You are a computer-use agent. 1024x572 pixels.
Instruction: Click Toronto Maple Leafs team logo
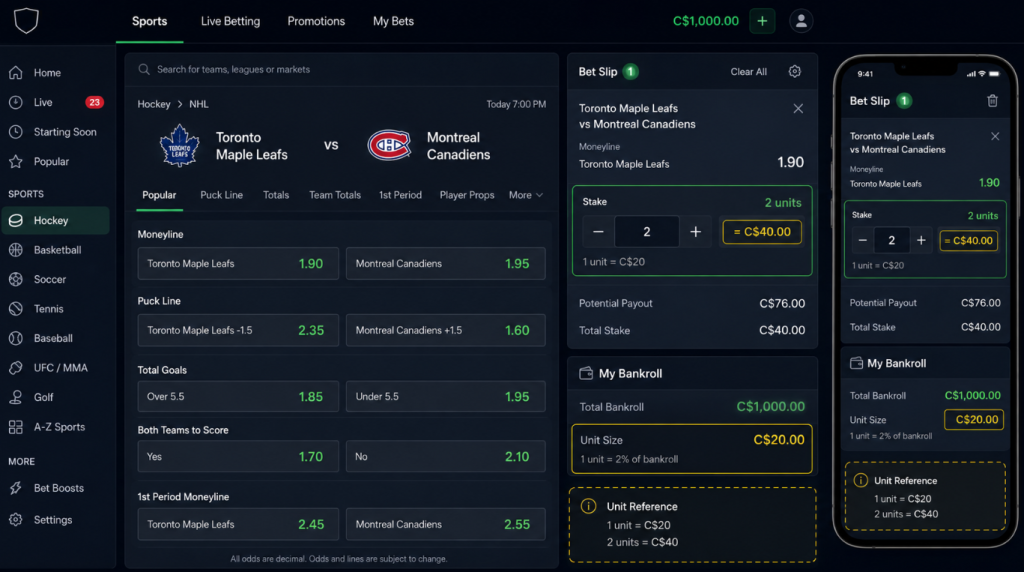click(x=180, y=146)
